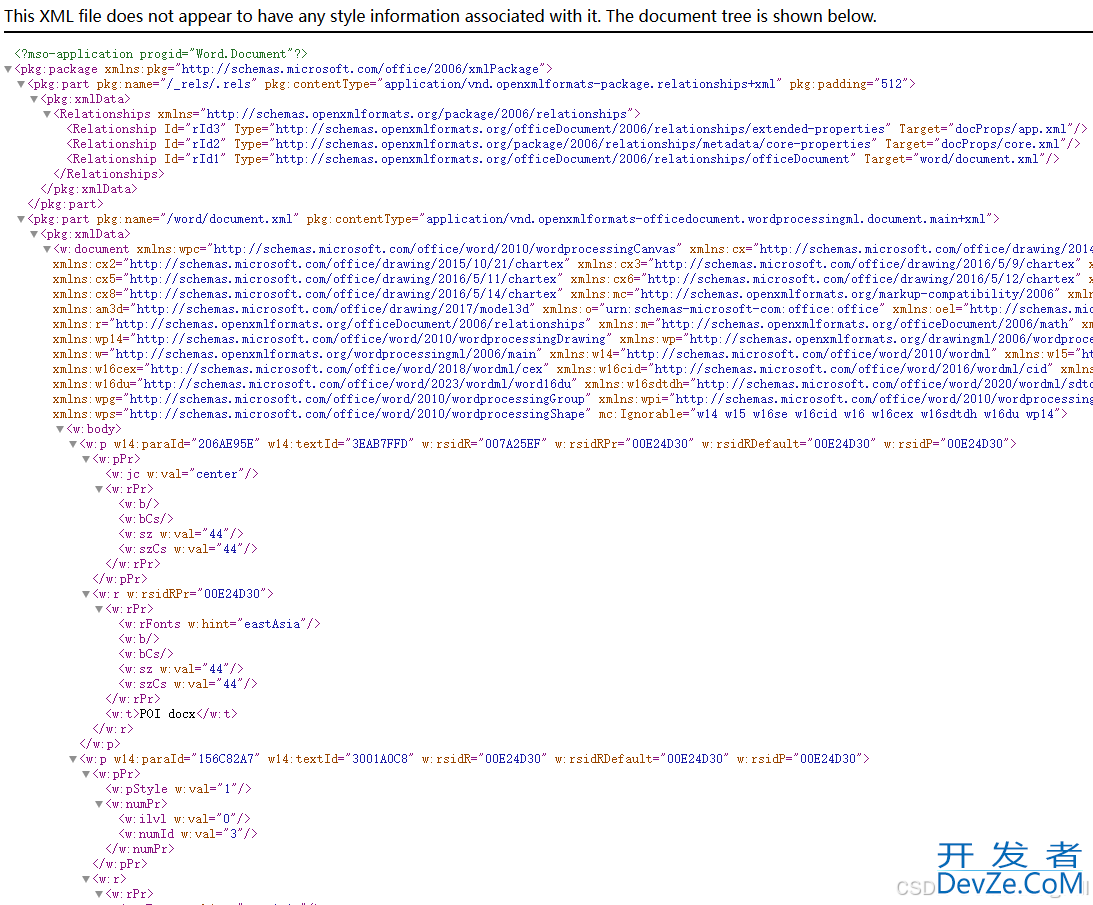Click the closing </w:p> tag

click(x=100, y=744)
